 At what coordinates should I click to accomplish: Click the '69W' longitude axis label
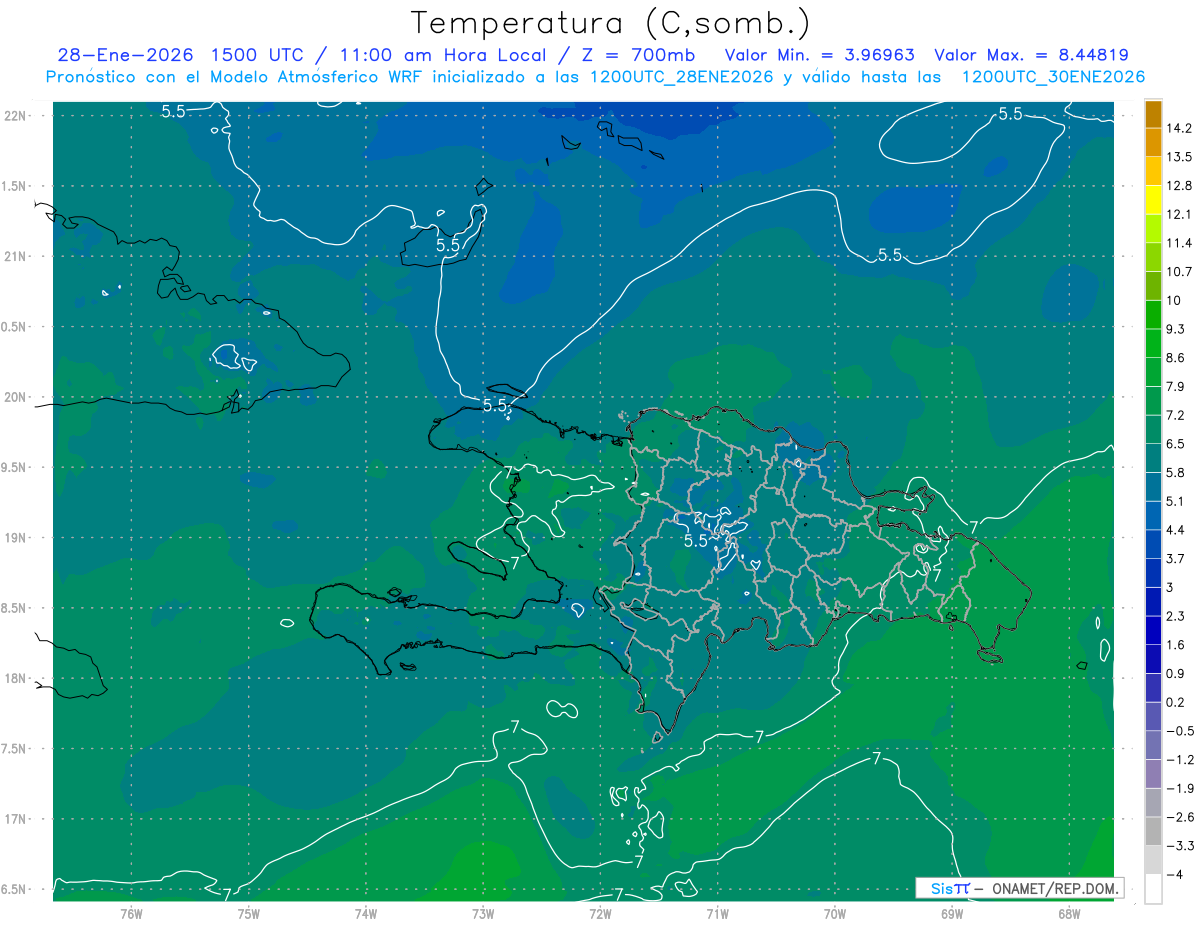point(951,914)
